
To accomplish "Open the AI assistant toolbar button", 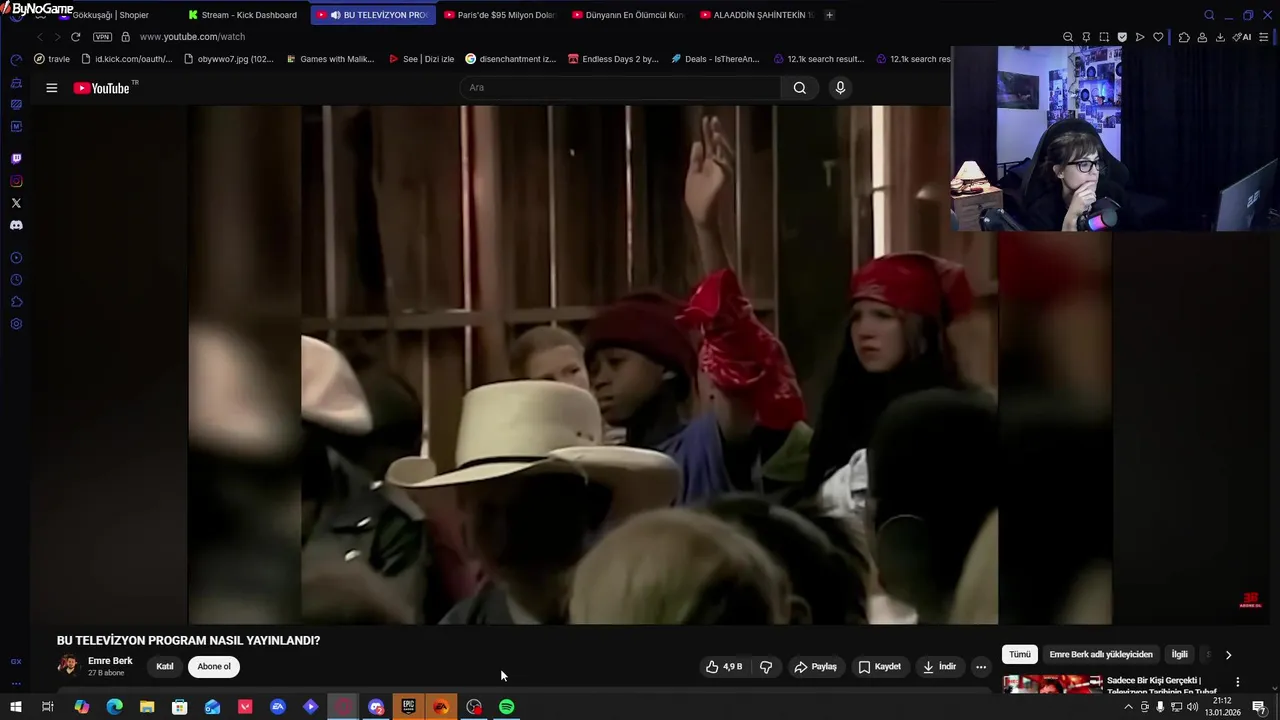I will [1242, 37].
